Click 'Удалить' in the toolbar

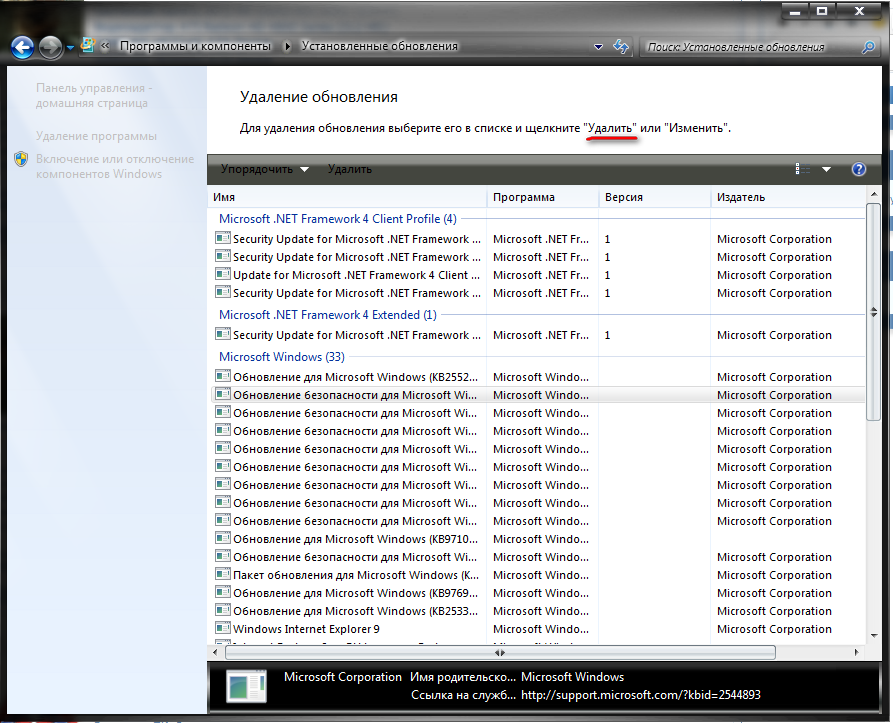point(350,169)
